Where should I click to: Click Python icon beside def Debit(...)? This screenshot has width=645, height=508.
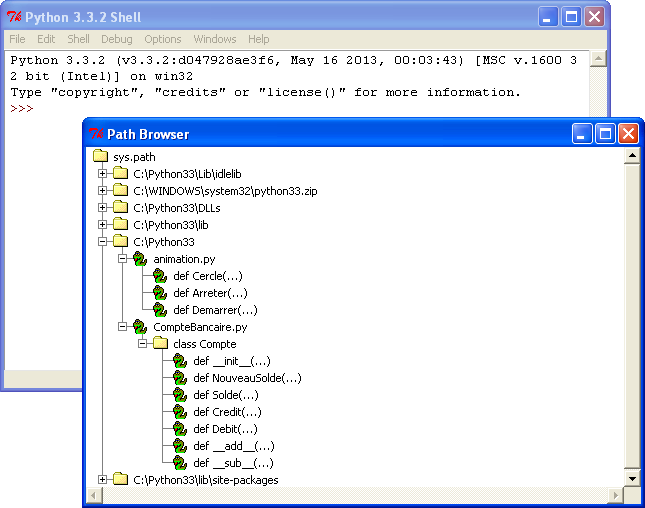click(x=180, y=429)
